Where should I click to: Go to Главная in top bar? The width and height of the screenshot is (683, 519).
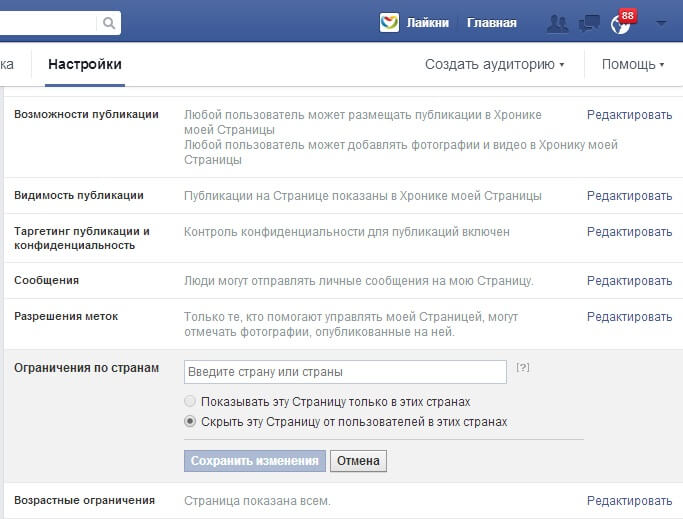pos(492,23)
